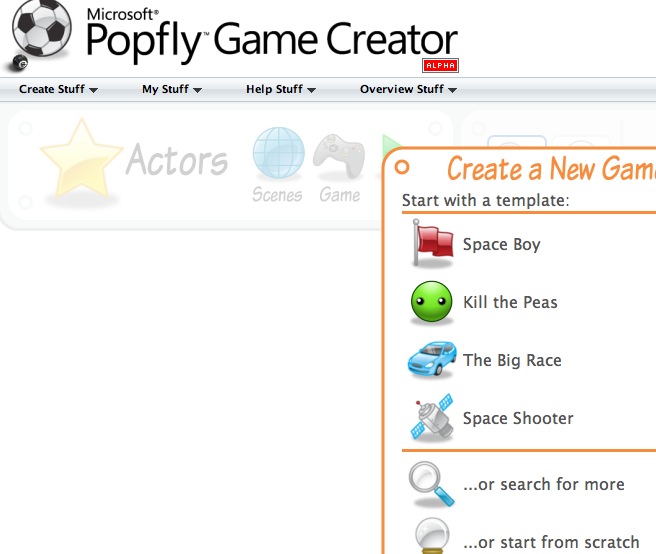Image resolution: width=656 pixels, height=554 pixels.
Task: Open the Create Stuff menu
Action: click(58, 89)
